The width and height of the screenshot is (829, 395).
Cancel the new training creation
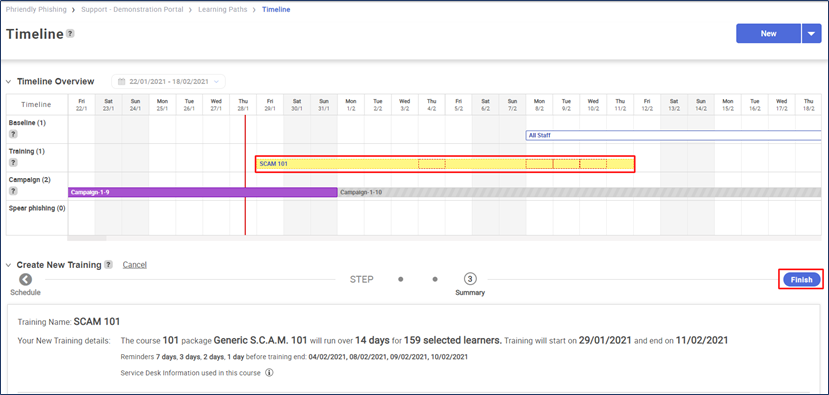pyautogui.click(x=135, y=265)
